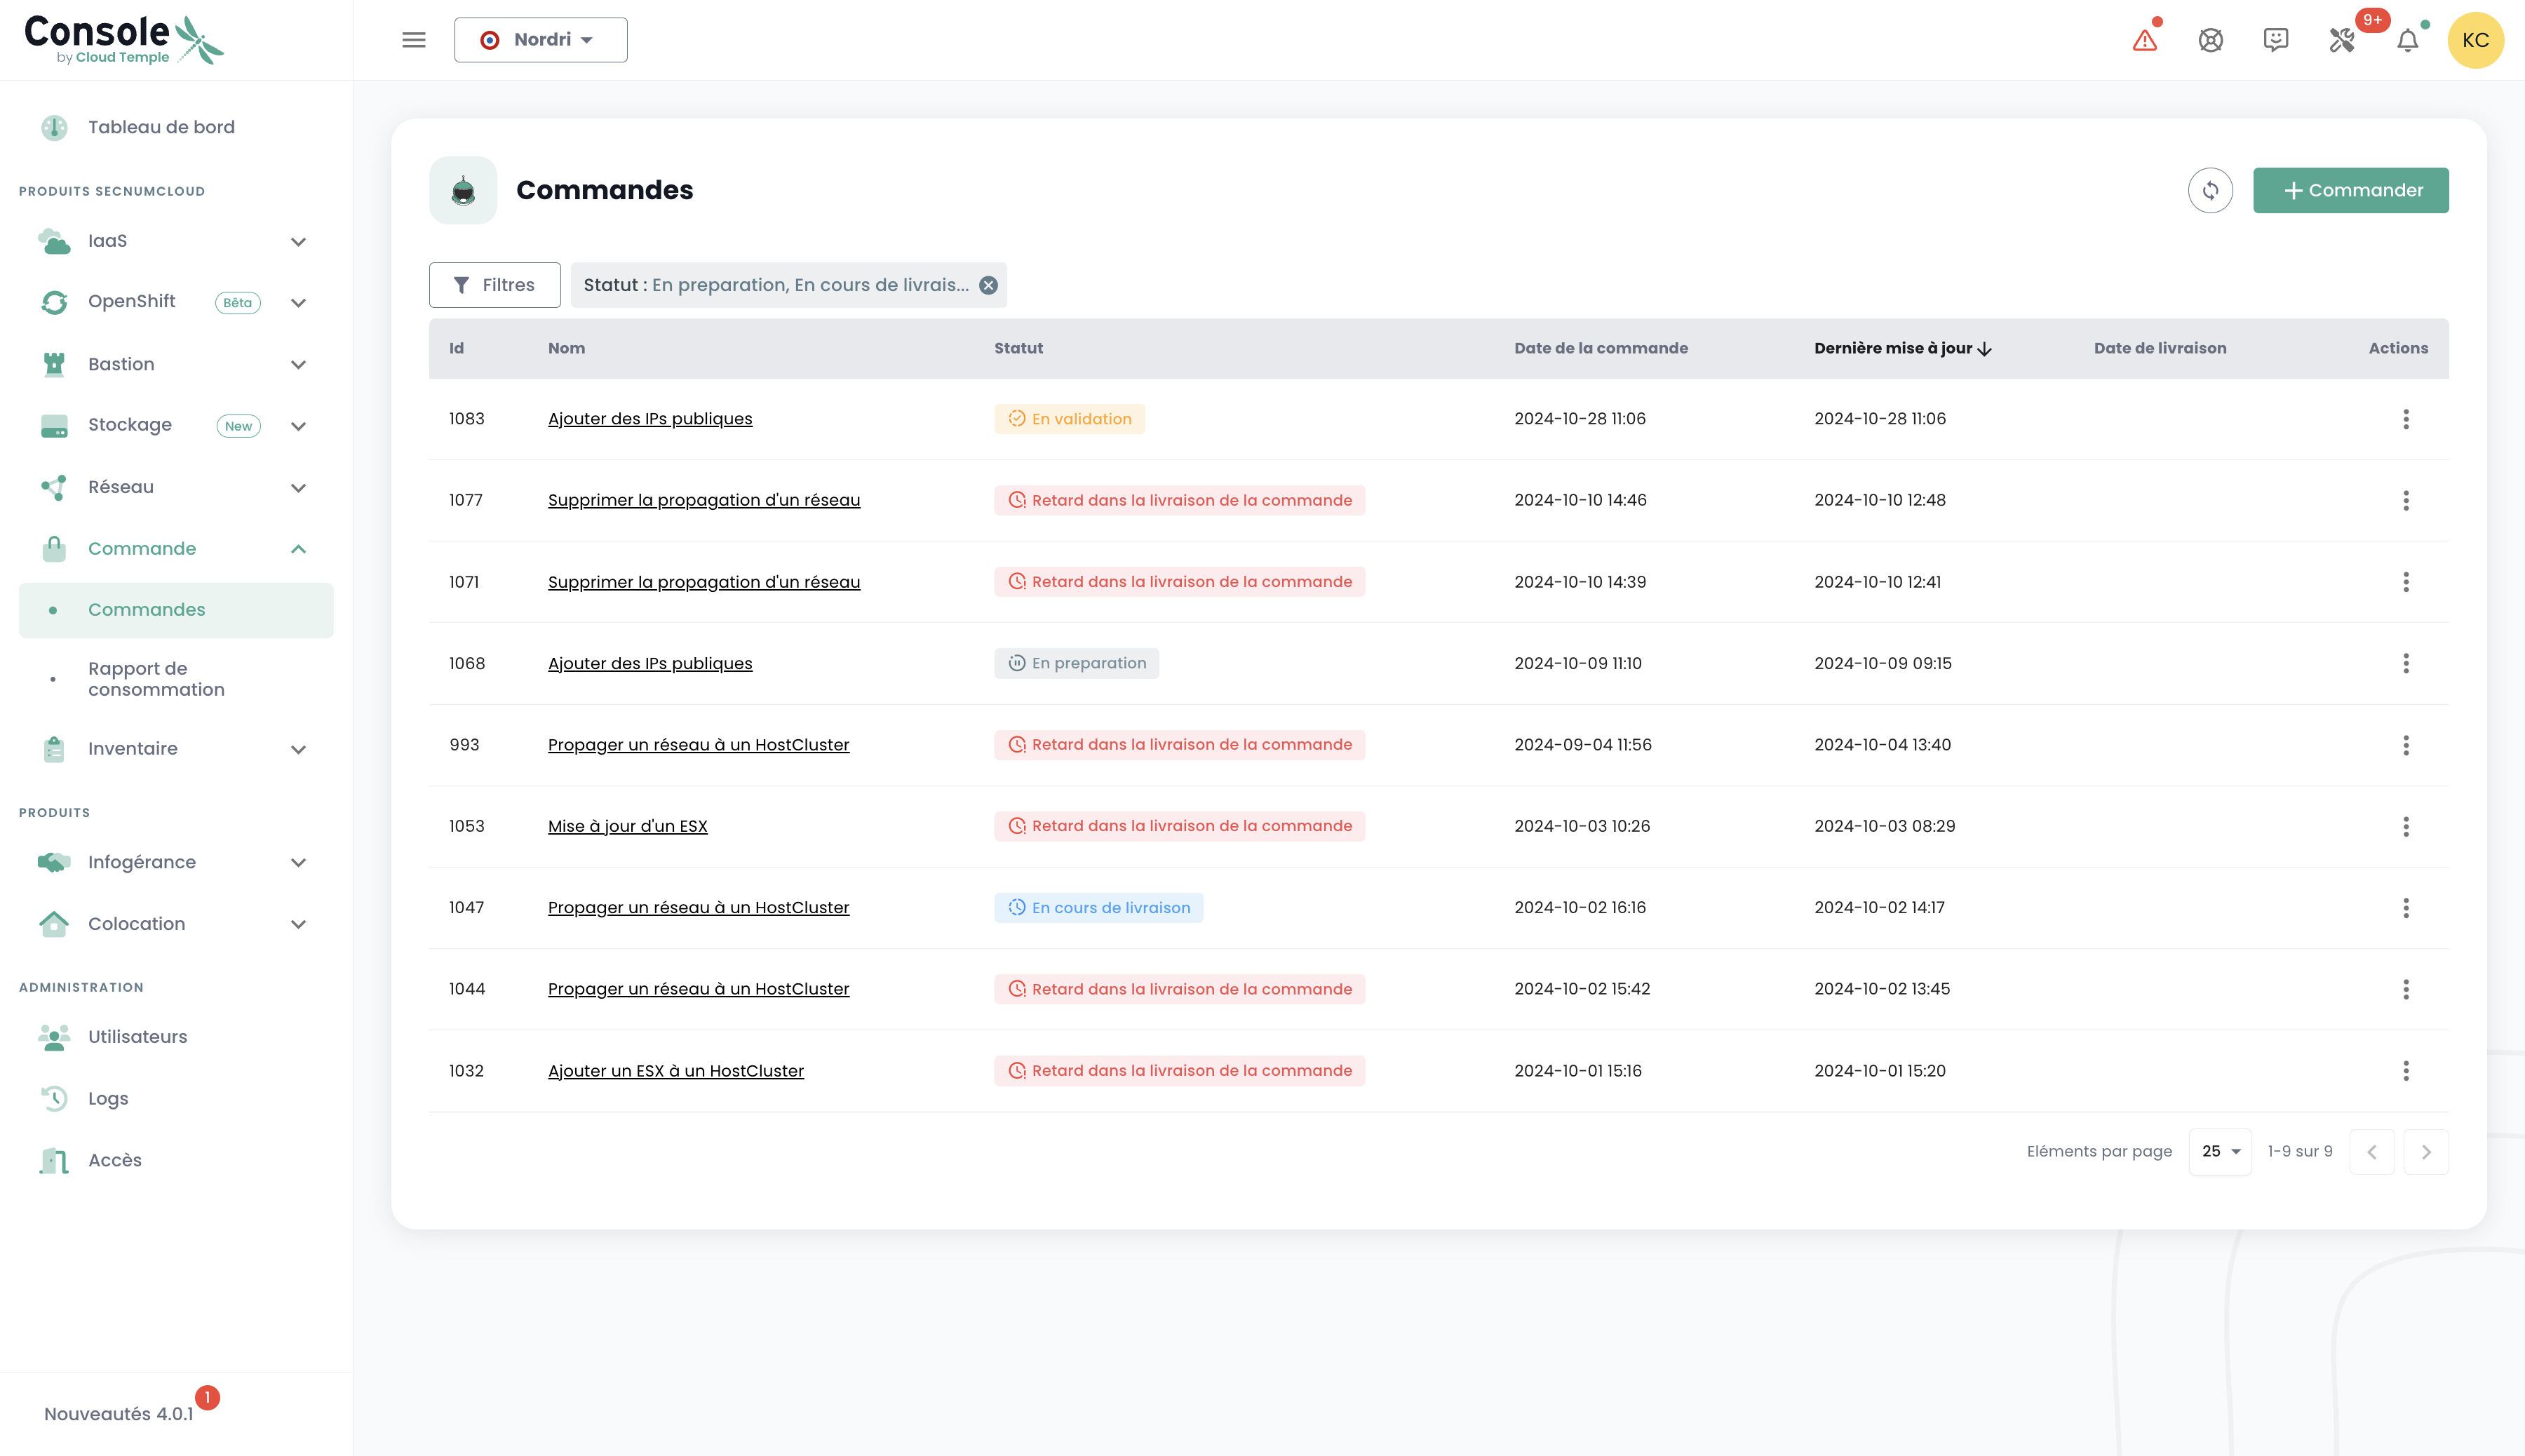Click the red alert warning icon
The width and height of the screenshot is (2525, 1456).
tap(2144, 40)
